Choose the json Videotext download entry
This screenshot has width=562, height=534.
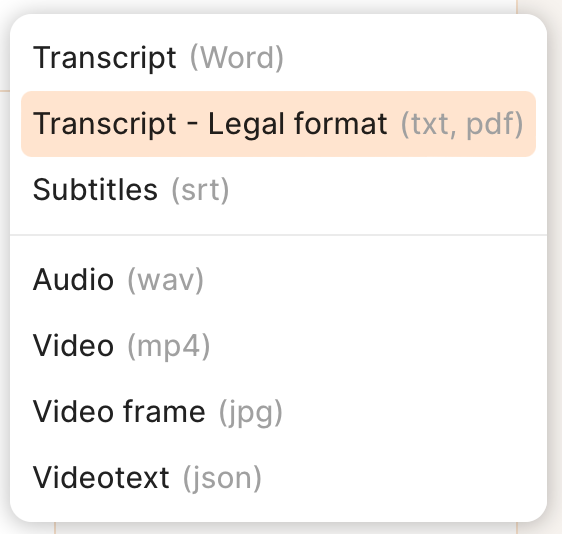click(278, 478)
